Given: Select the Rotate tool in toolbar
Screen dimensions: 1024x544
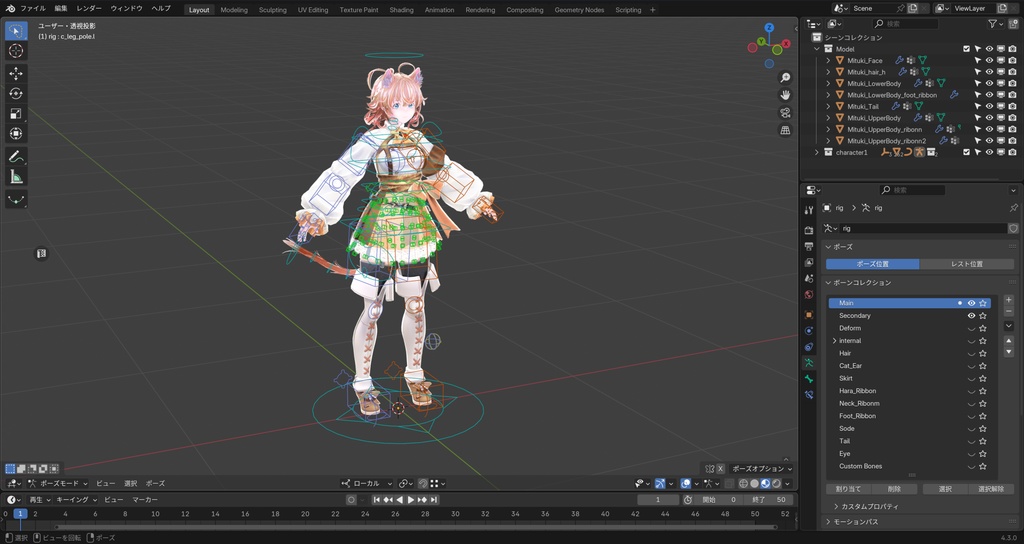Looking at the screenshot, I should [x=16, y=93].
